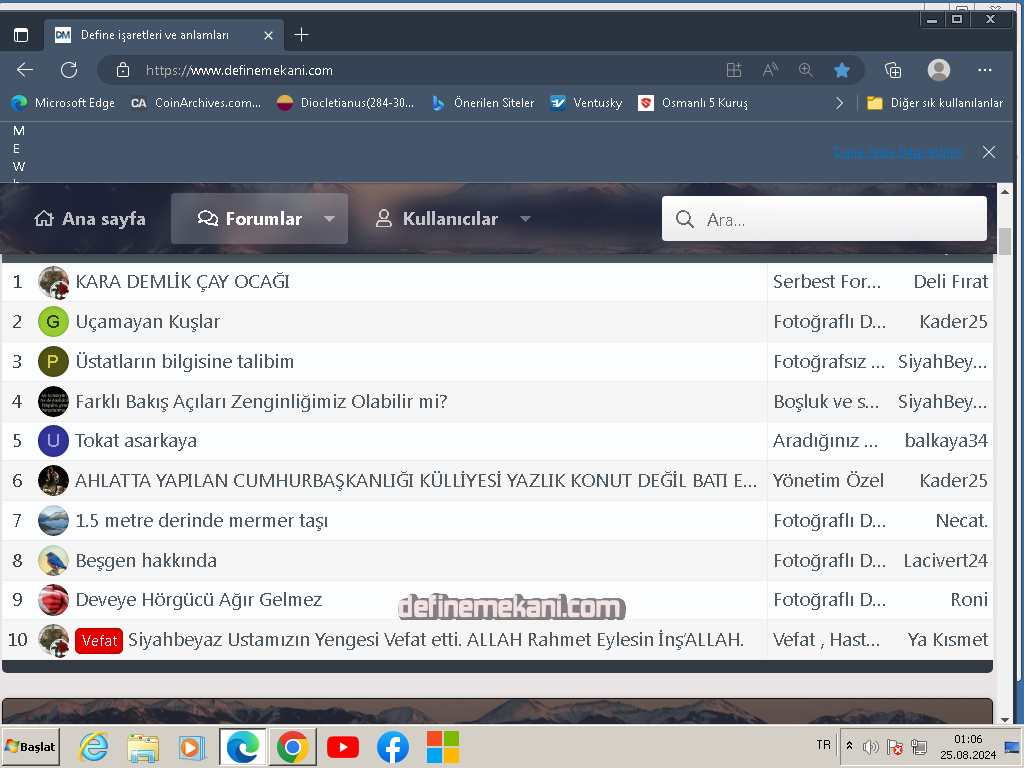Open the Edge three-dot settings menu
Viewport: 1024px width, 768px height.
tap(984, 70)
